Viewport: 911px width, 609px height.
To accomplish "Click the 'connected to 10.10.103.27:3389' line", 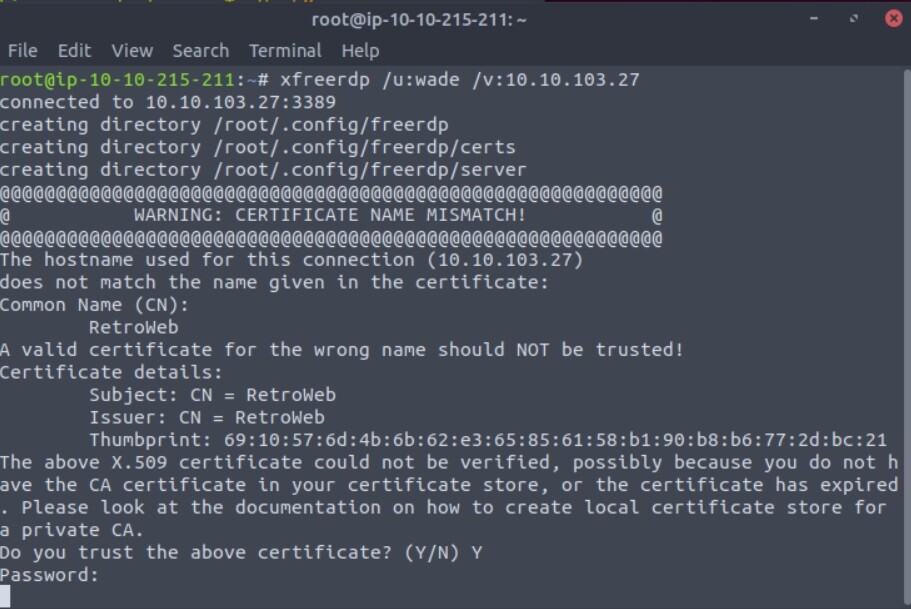I will (168, 102).
